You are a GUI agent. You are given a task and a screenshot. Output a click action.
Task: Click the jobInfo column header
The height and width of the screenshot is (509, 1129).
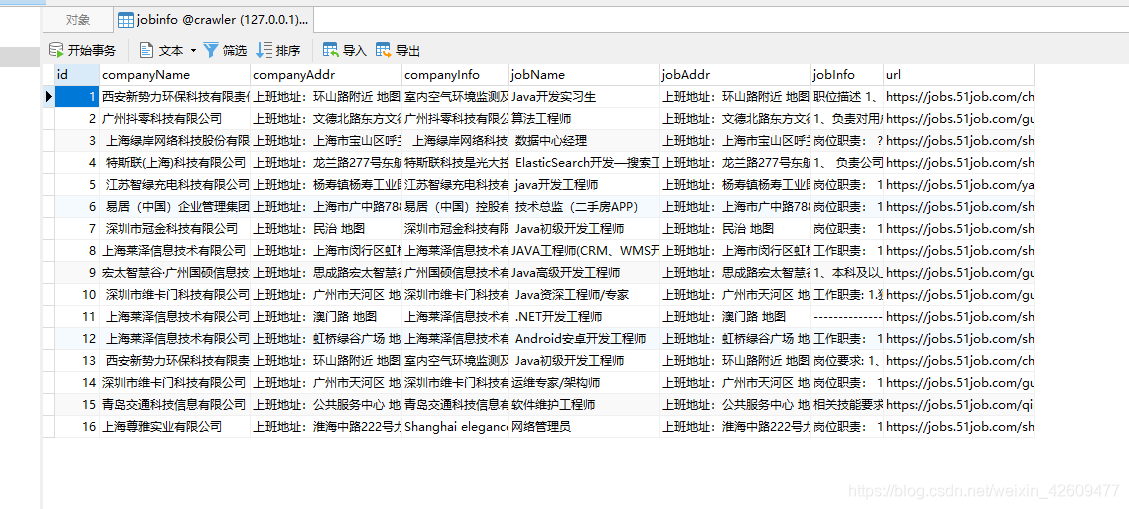pos(847,75)
